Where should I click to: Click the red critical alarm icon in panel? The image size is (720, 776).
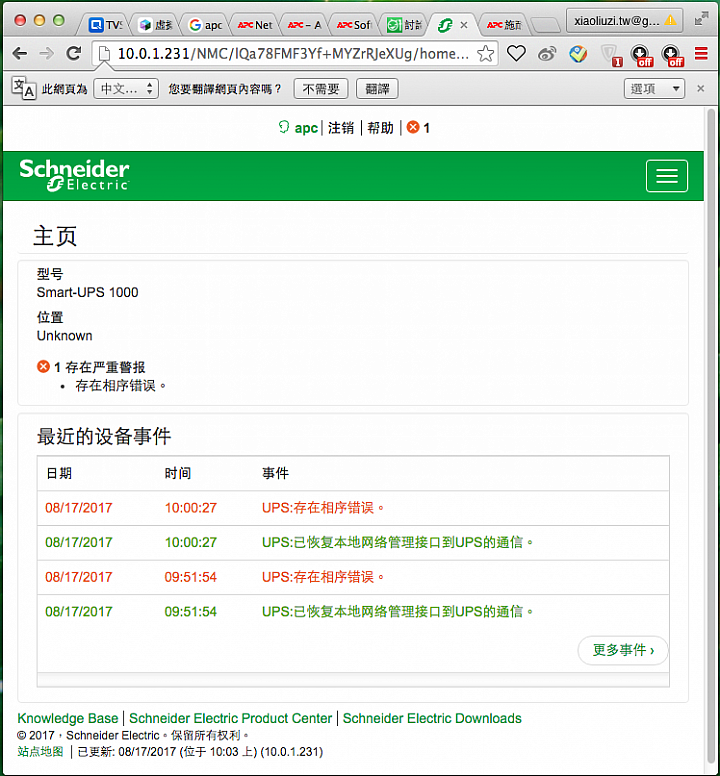tap(43, 366)
